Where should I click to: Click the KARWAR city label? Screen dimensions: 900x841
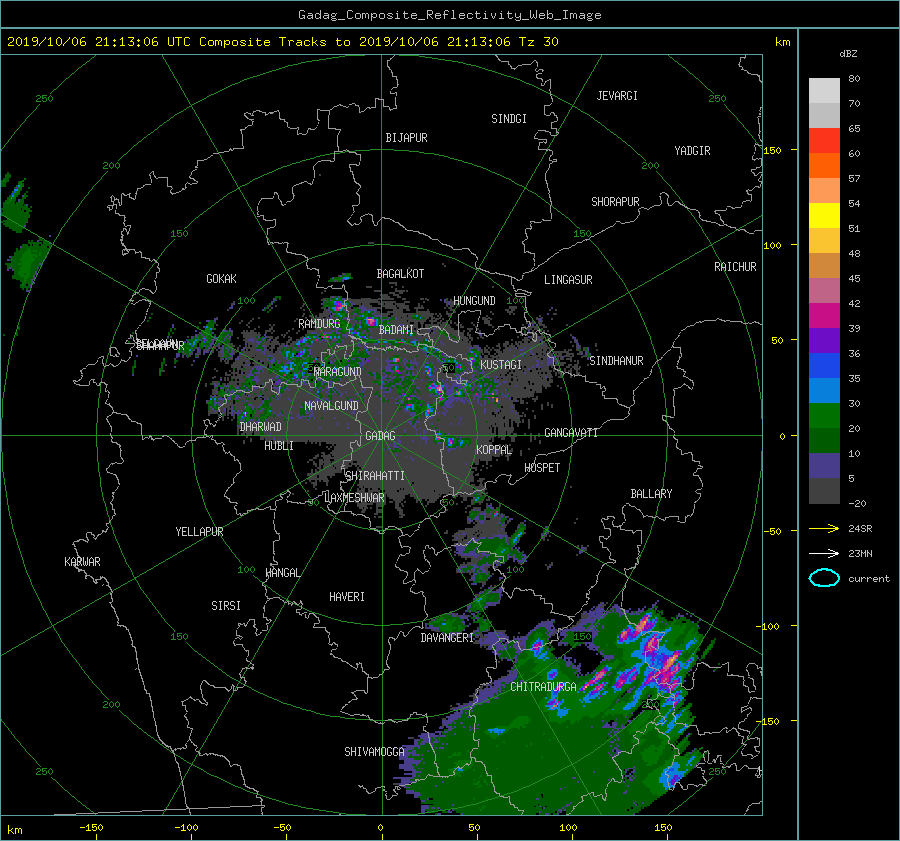coord(82,562)
